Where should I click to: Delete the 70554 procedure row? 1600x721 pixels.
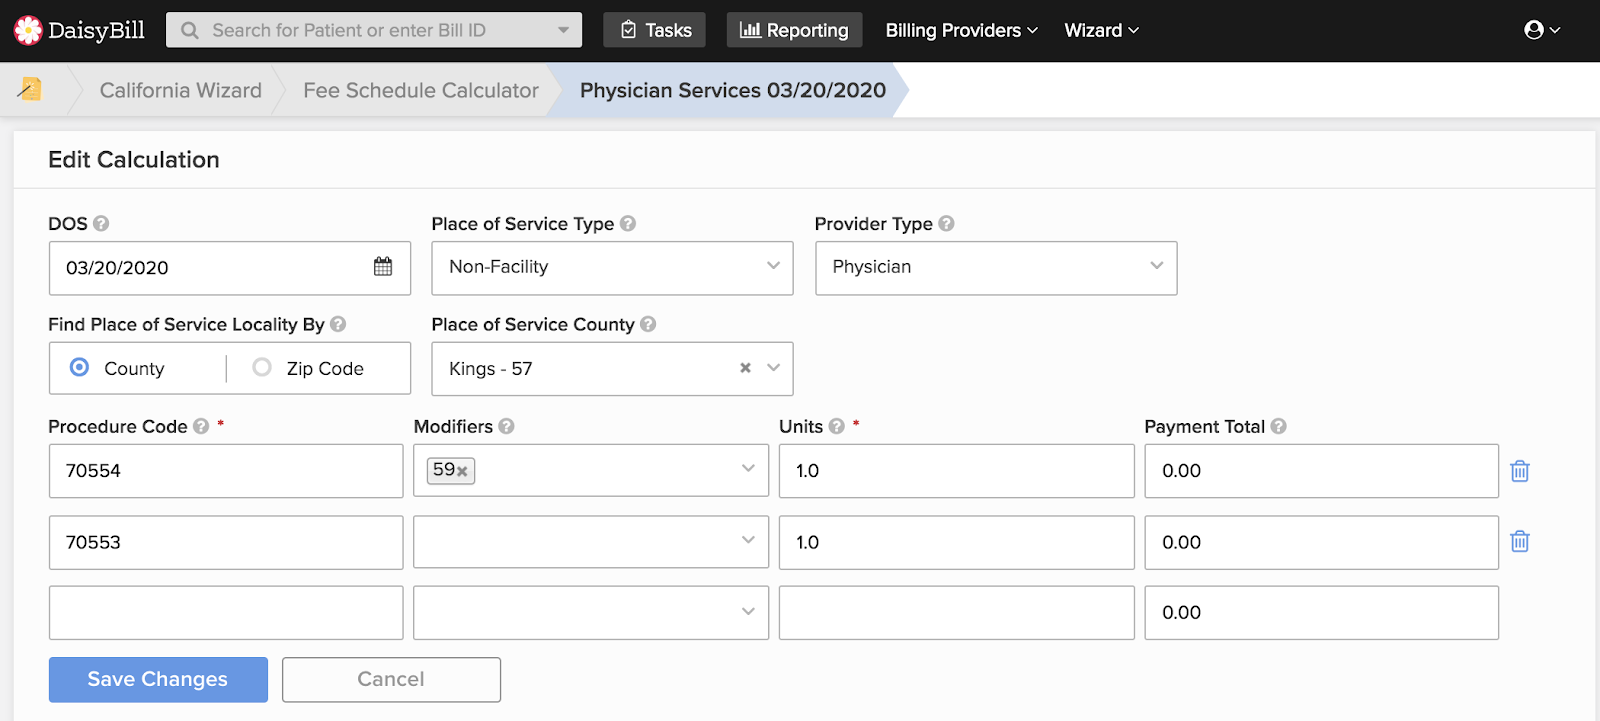[x=1520, y=471]
